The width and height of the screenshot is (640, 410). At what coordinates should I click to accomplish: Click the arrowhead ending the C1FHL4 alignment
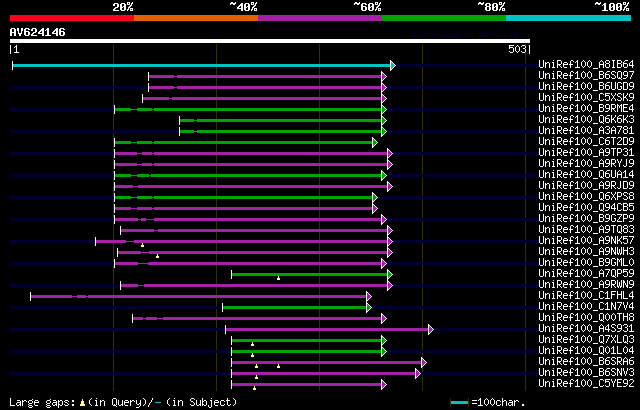(x=369, y=297)
